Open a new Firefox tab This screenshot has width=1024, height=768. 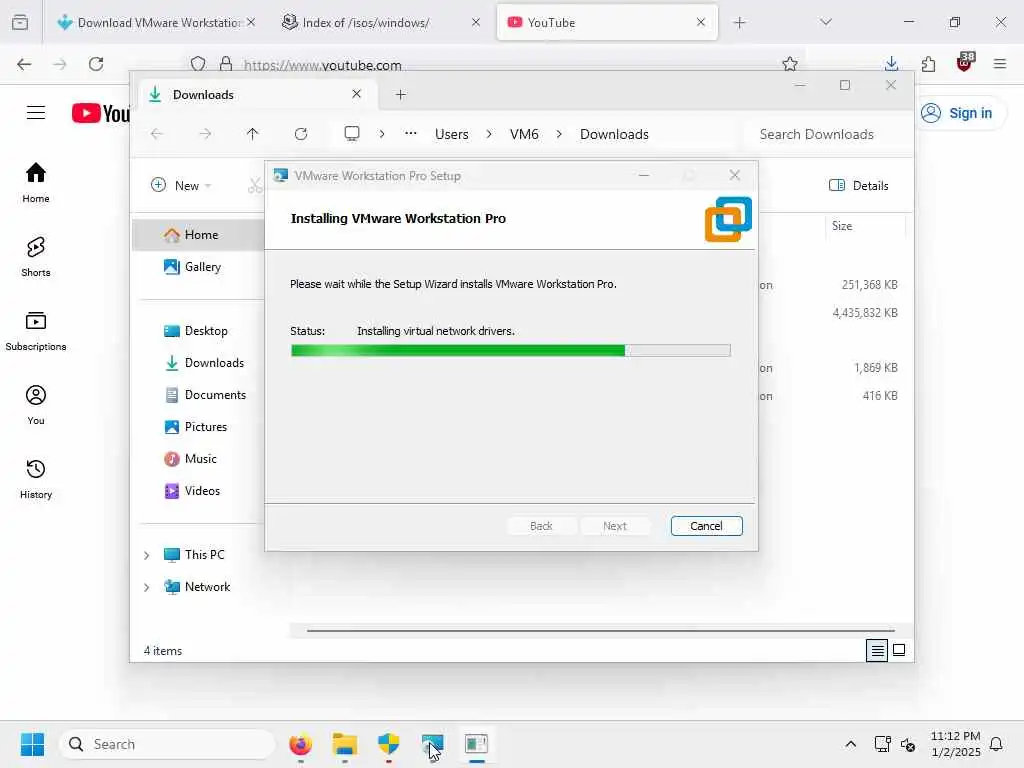tap(739, 23)
